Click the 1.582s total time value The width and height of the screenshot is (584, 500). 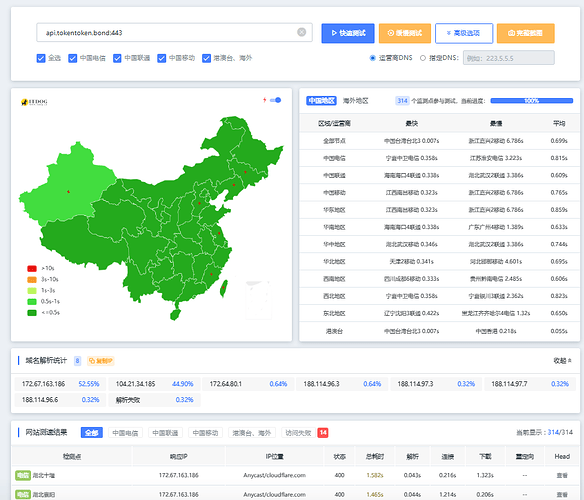click(x=375, y=475)
